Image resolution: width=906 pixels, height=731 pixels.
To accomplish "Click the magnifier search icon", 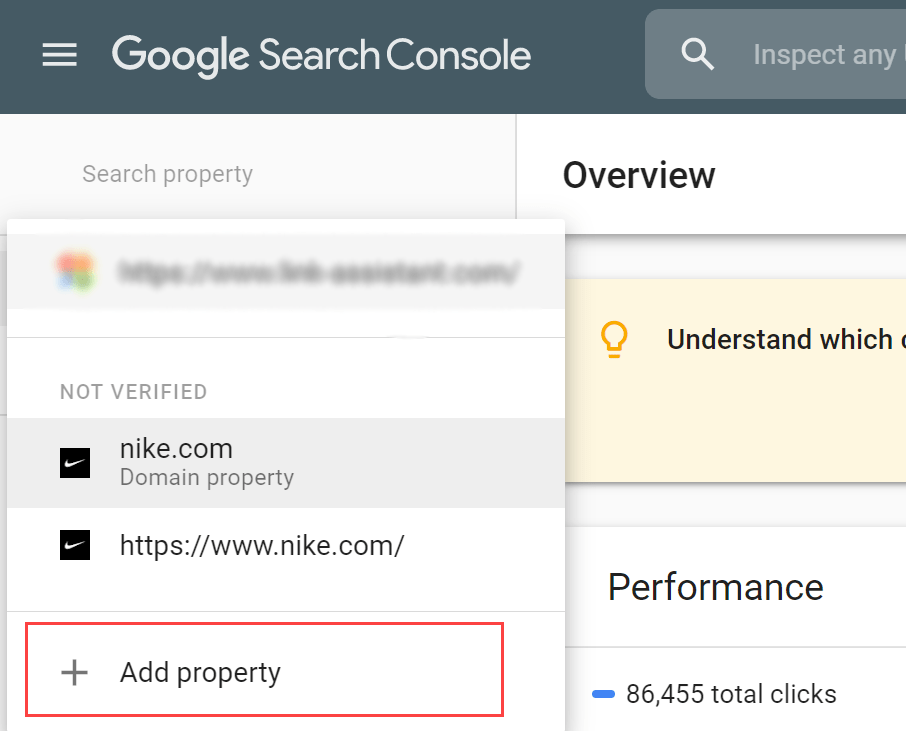I will [697, 54].
